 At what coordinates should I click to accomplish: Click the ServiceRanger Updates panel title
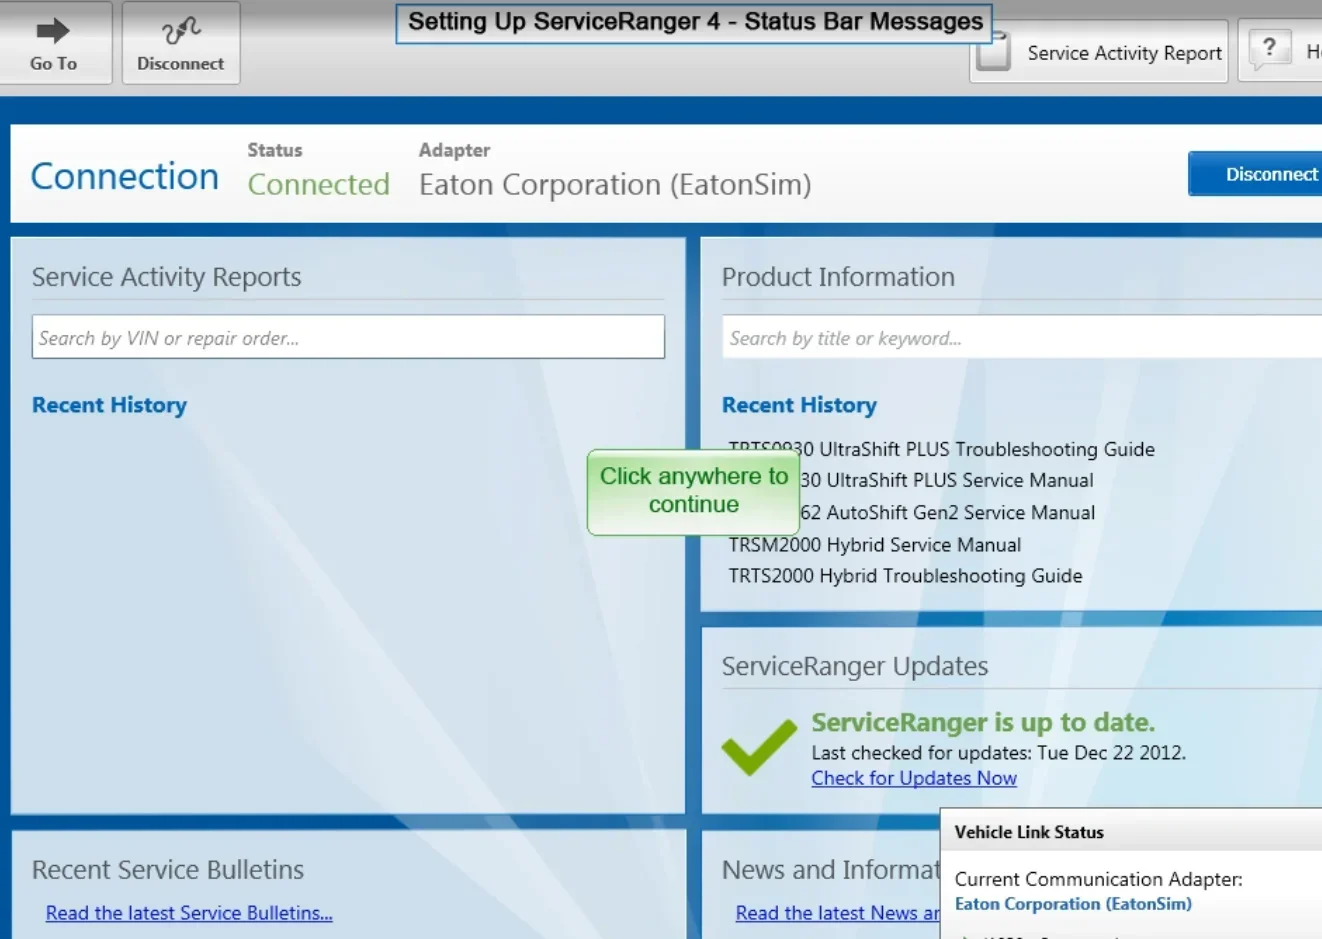tap(855, 666)
